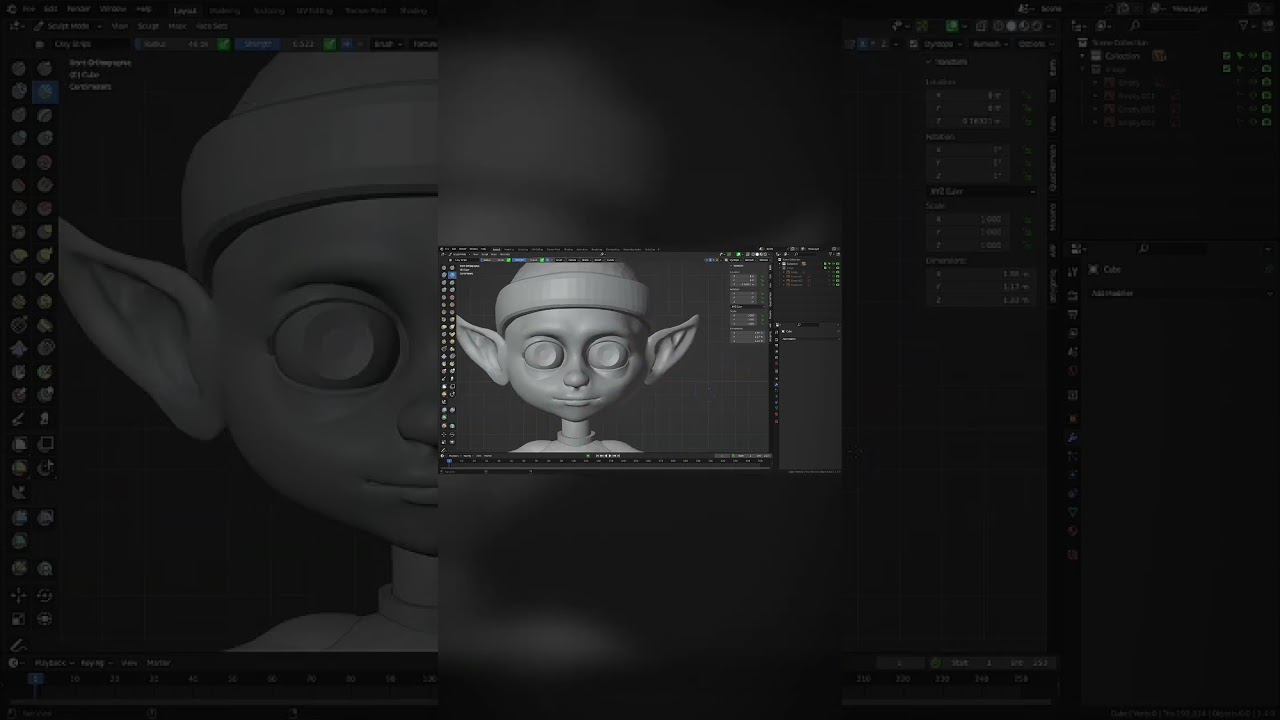1280x720 pixels.
Task: Select the Draw sculpt brush tool
Action: click(19, 68)
